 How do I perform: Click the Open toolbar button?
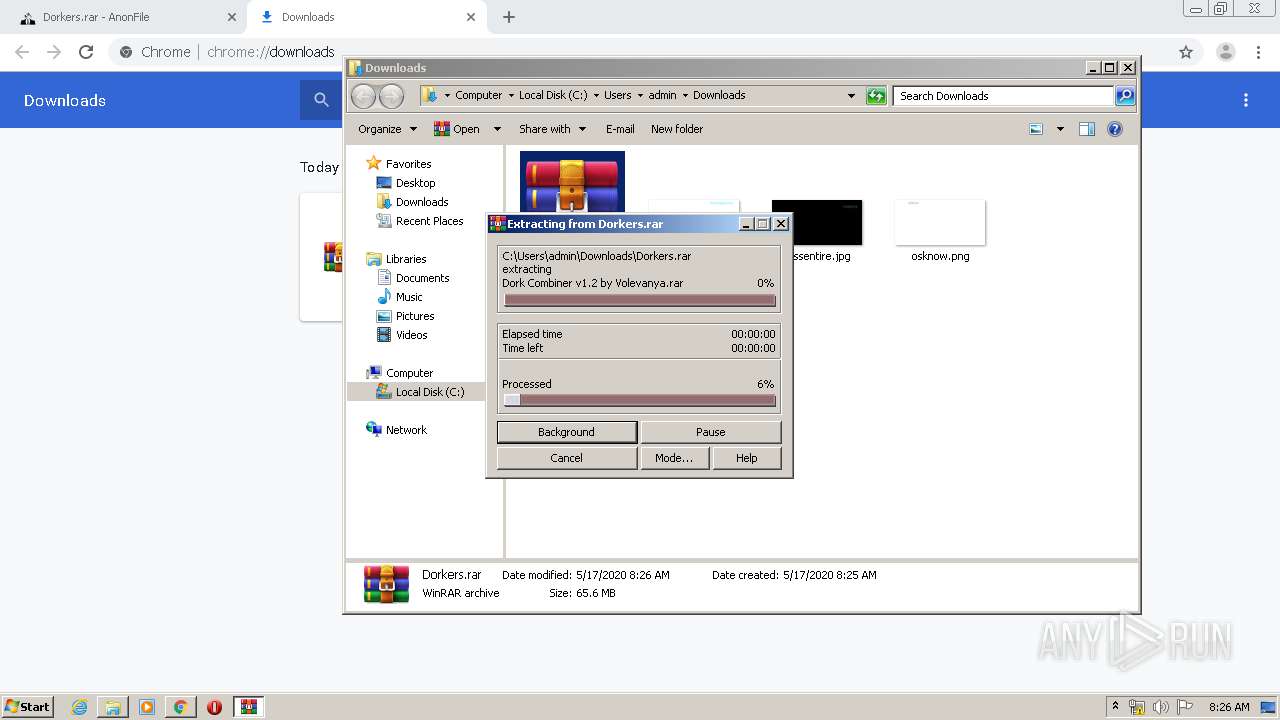click(457, 129)
